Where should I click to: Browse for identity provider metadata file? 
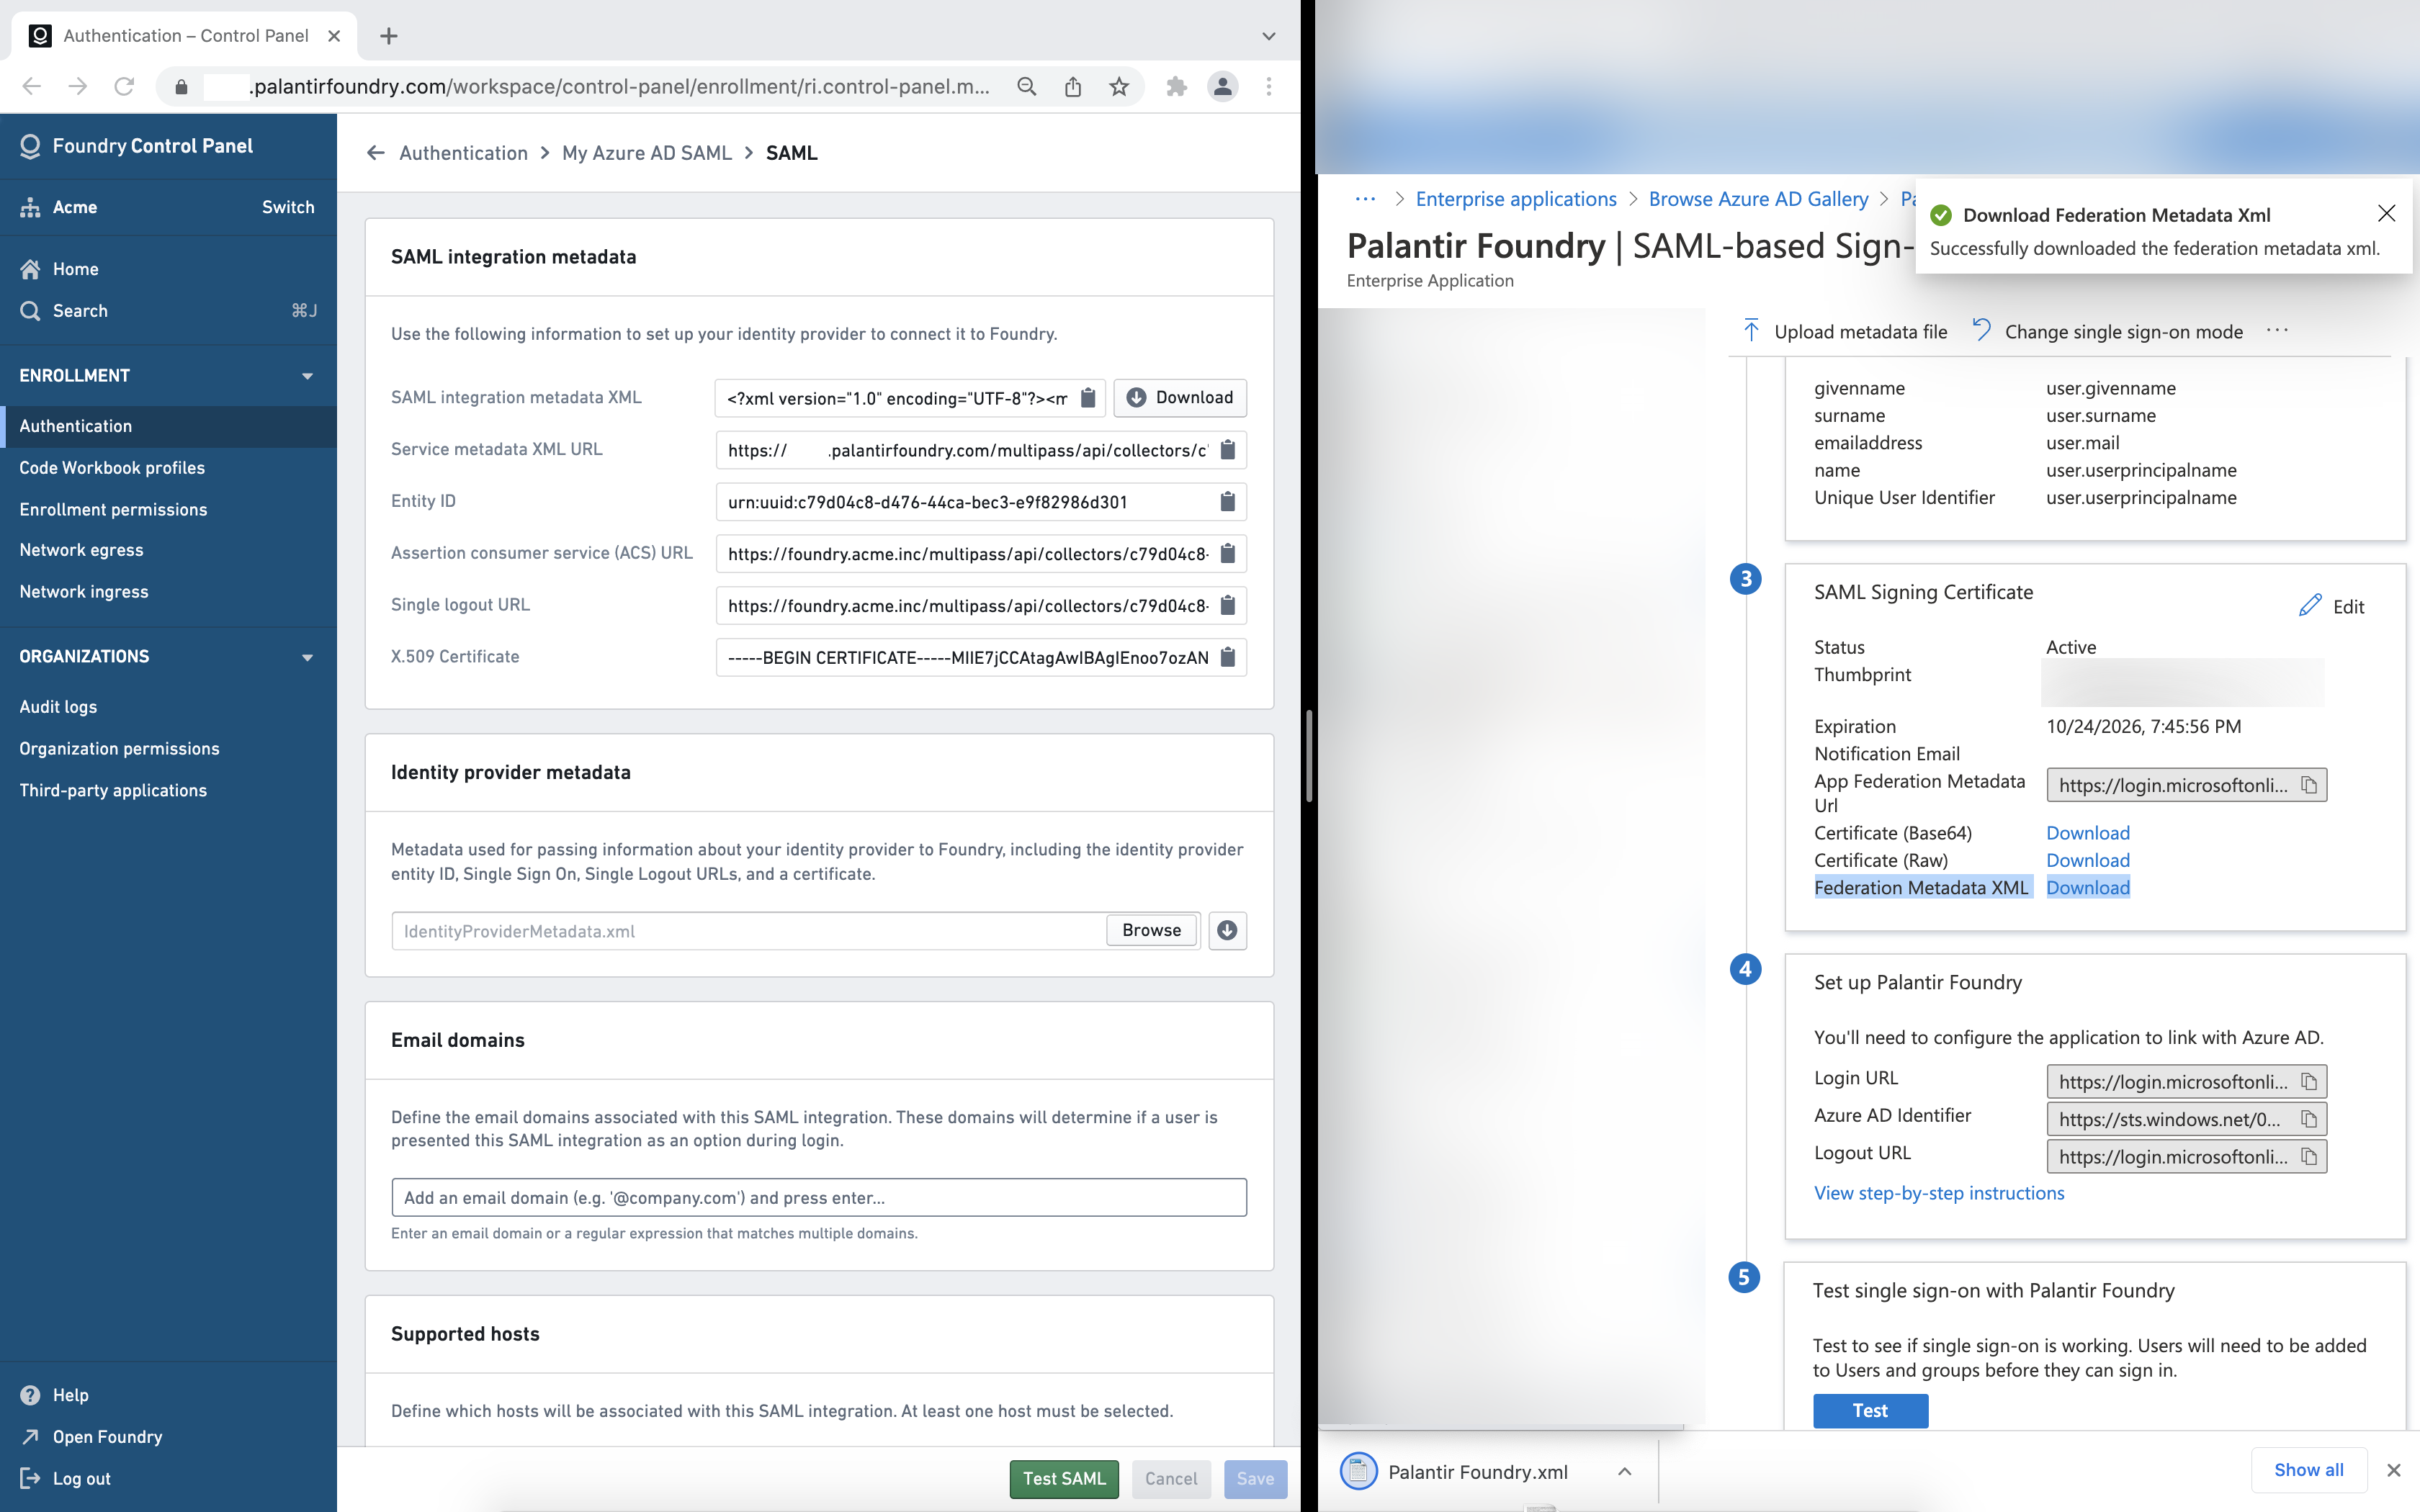[x=1151, y=930]
